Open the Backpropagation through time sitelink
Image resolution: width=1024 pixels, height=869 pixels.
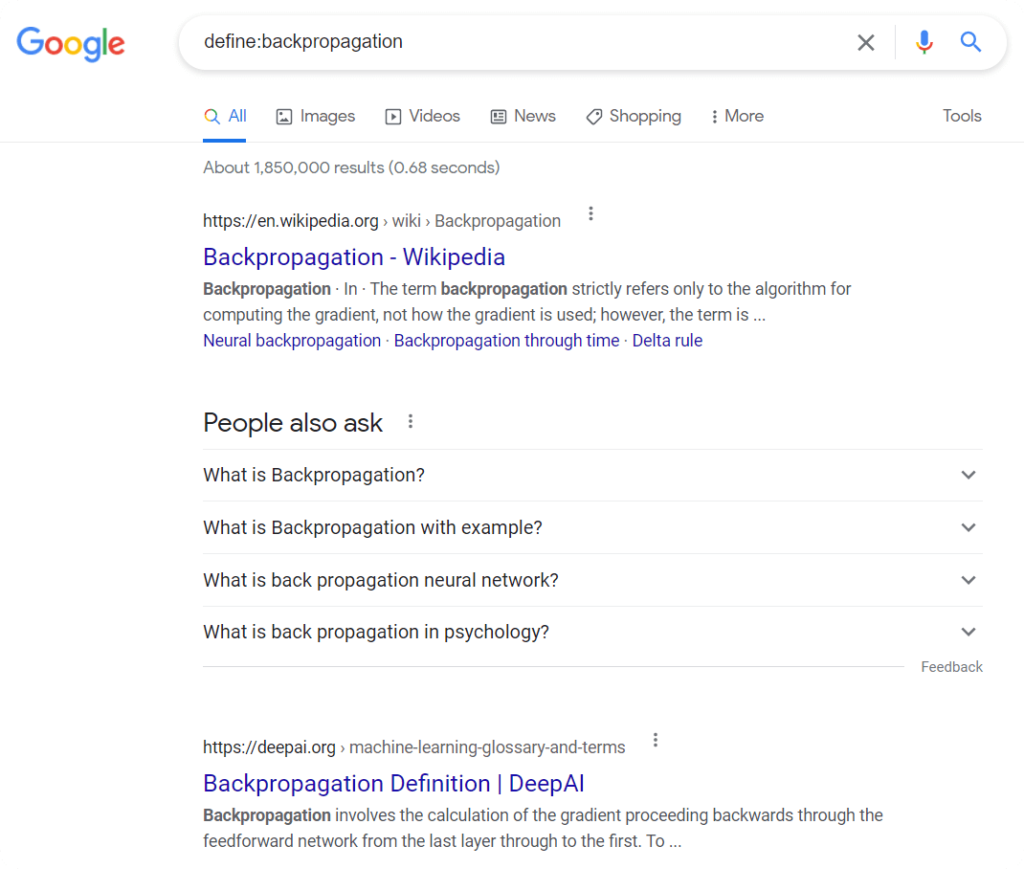pos(506,340)
